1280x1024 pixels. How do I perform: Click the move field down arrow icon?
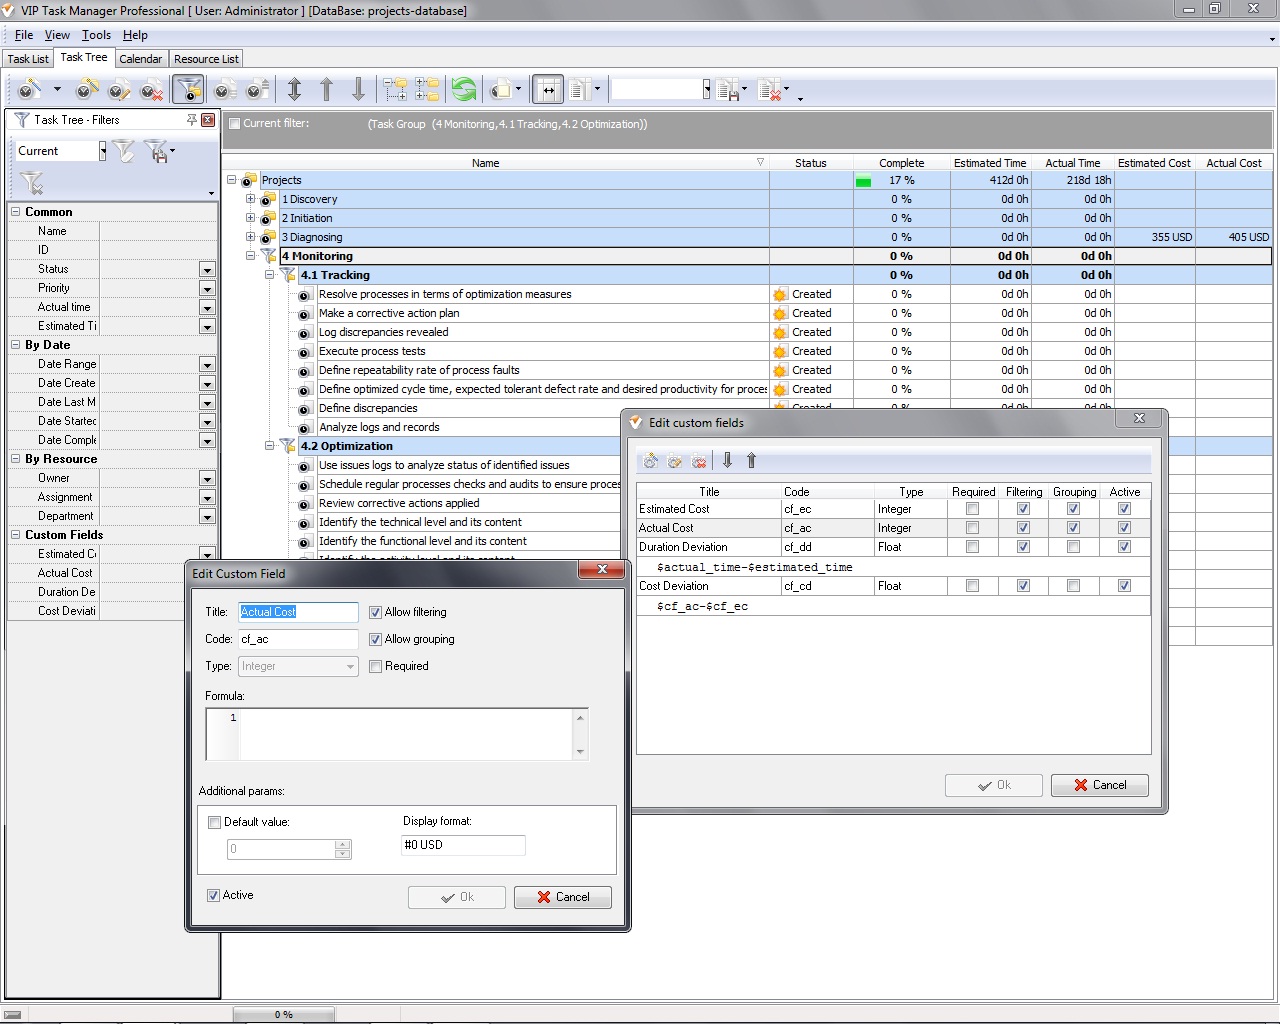tap(727, 461)
